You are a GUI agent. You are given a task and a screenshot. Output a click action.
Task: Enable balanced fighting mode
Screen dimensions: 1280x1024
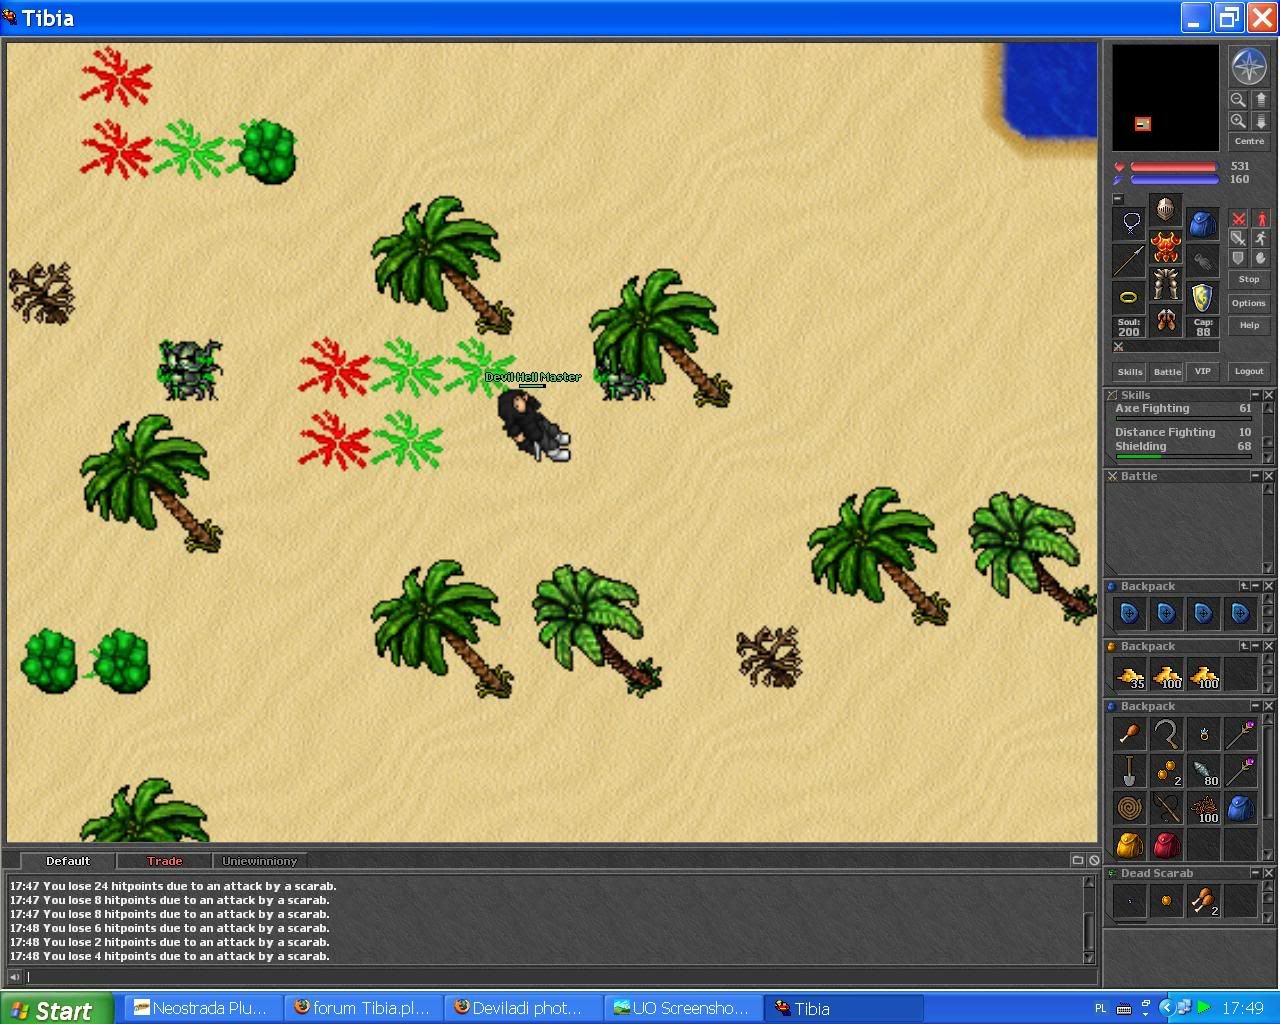pyautogui.click(x=1238, y=239)
